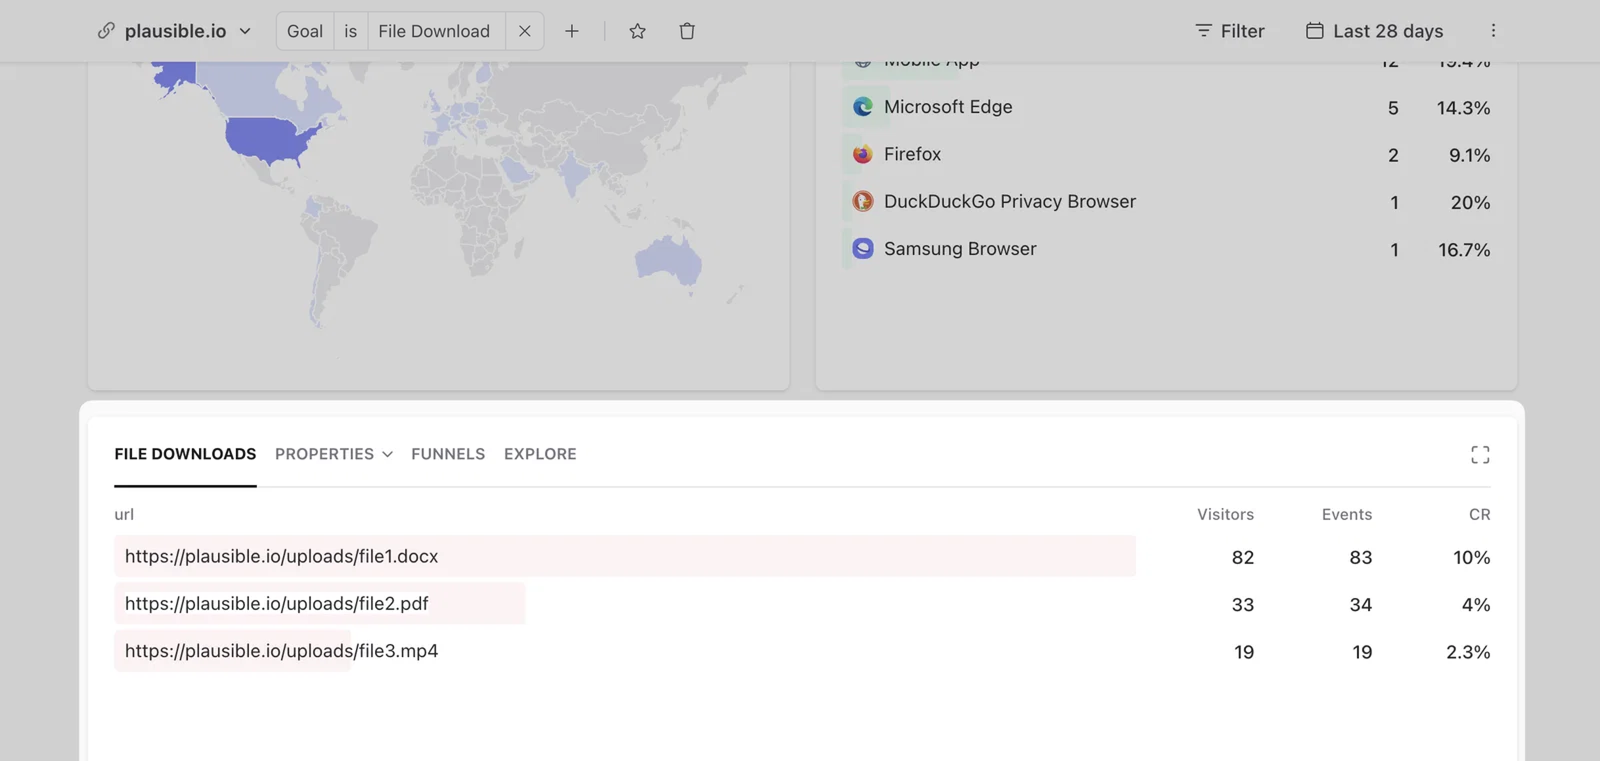Switch to the Funnels tab
Screen dimensions: 1600x761
click(x=448, y=454)
